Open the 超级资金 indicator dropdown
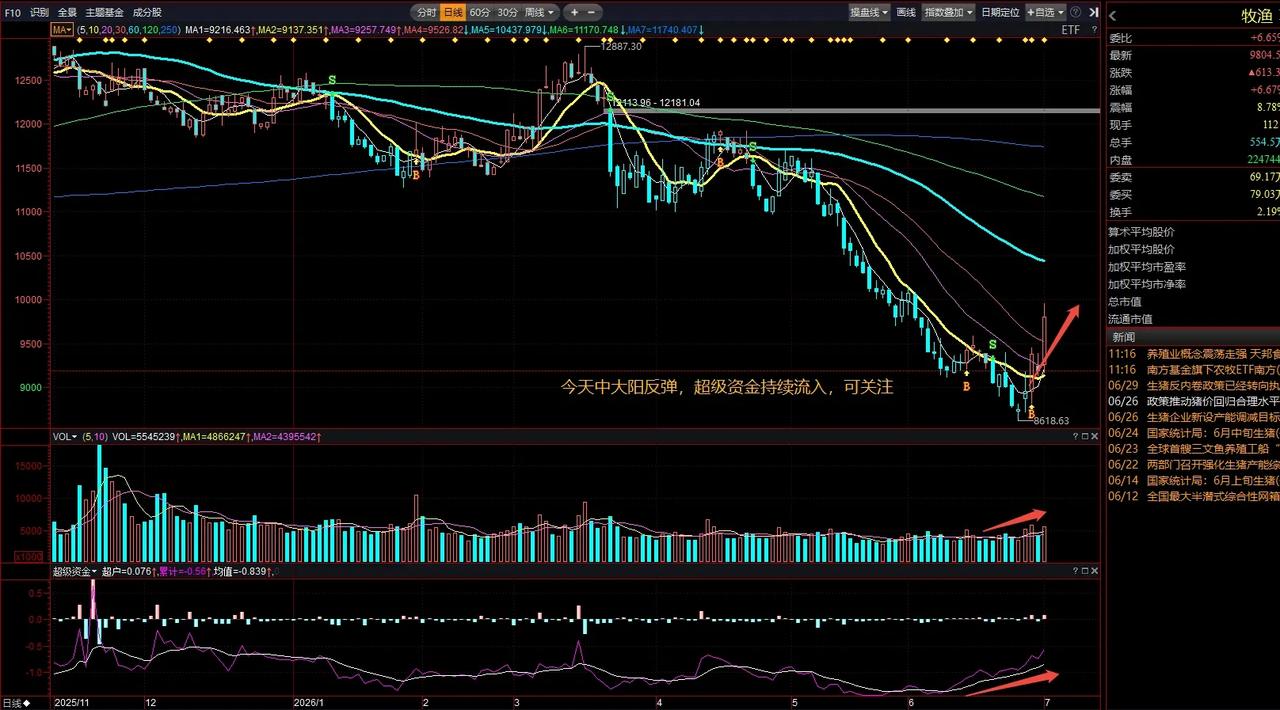 tap(75, 571)
